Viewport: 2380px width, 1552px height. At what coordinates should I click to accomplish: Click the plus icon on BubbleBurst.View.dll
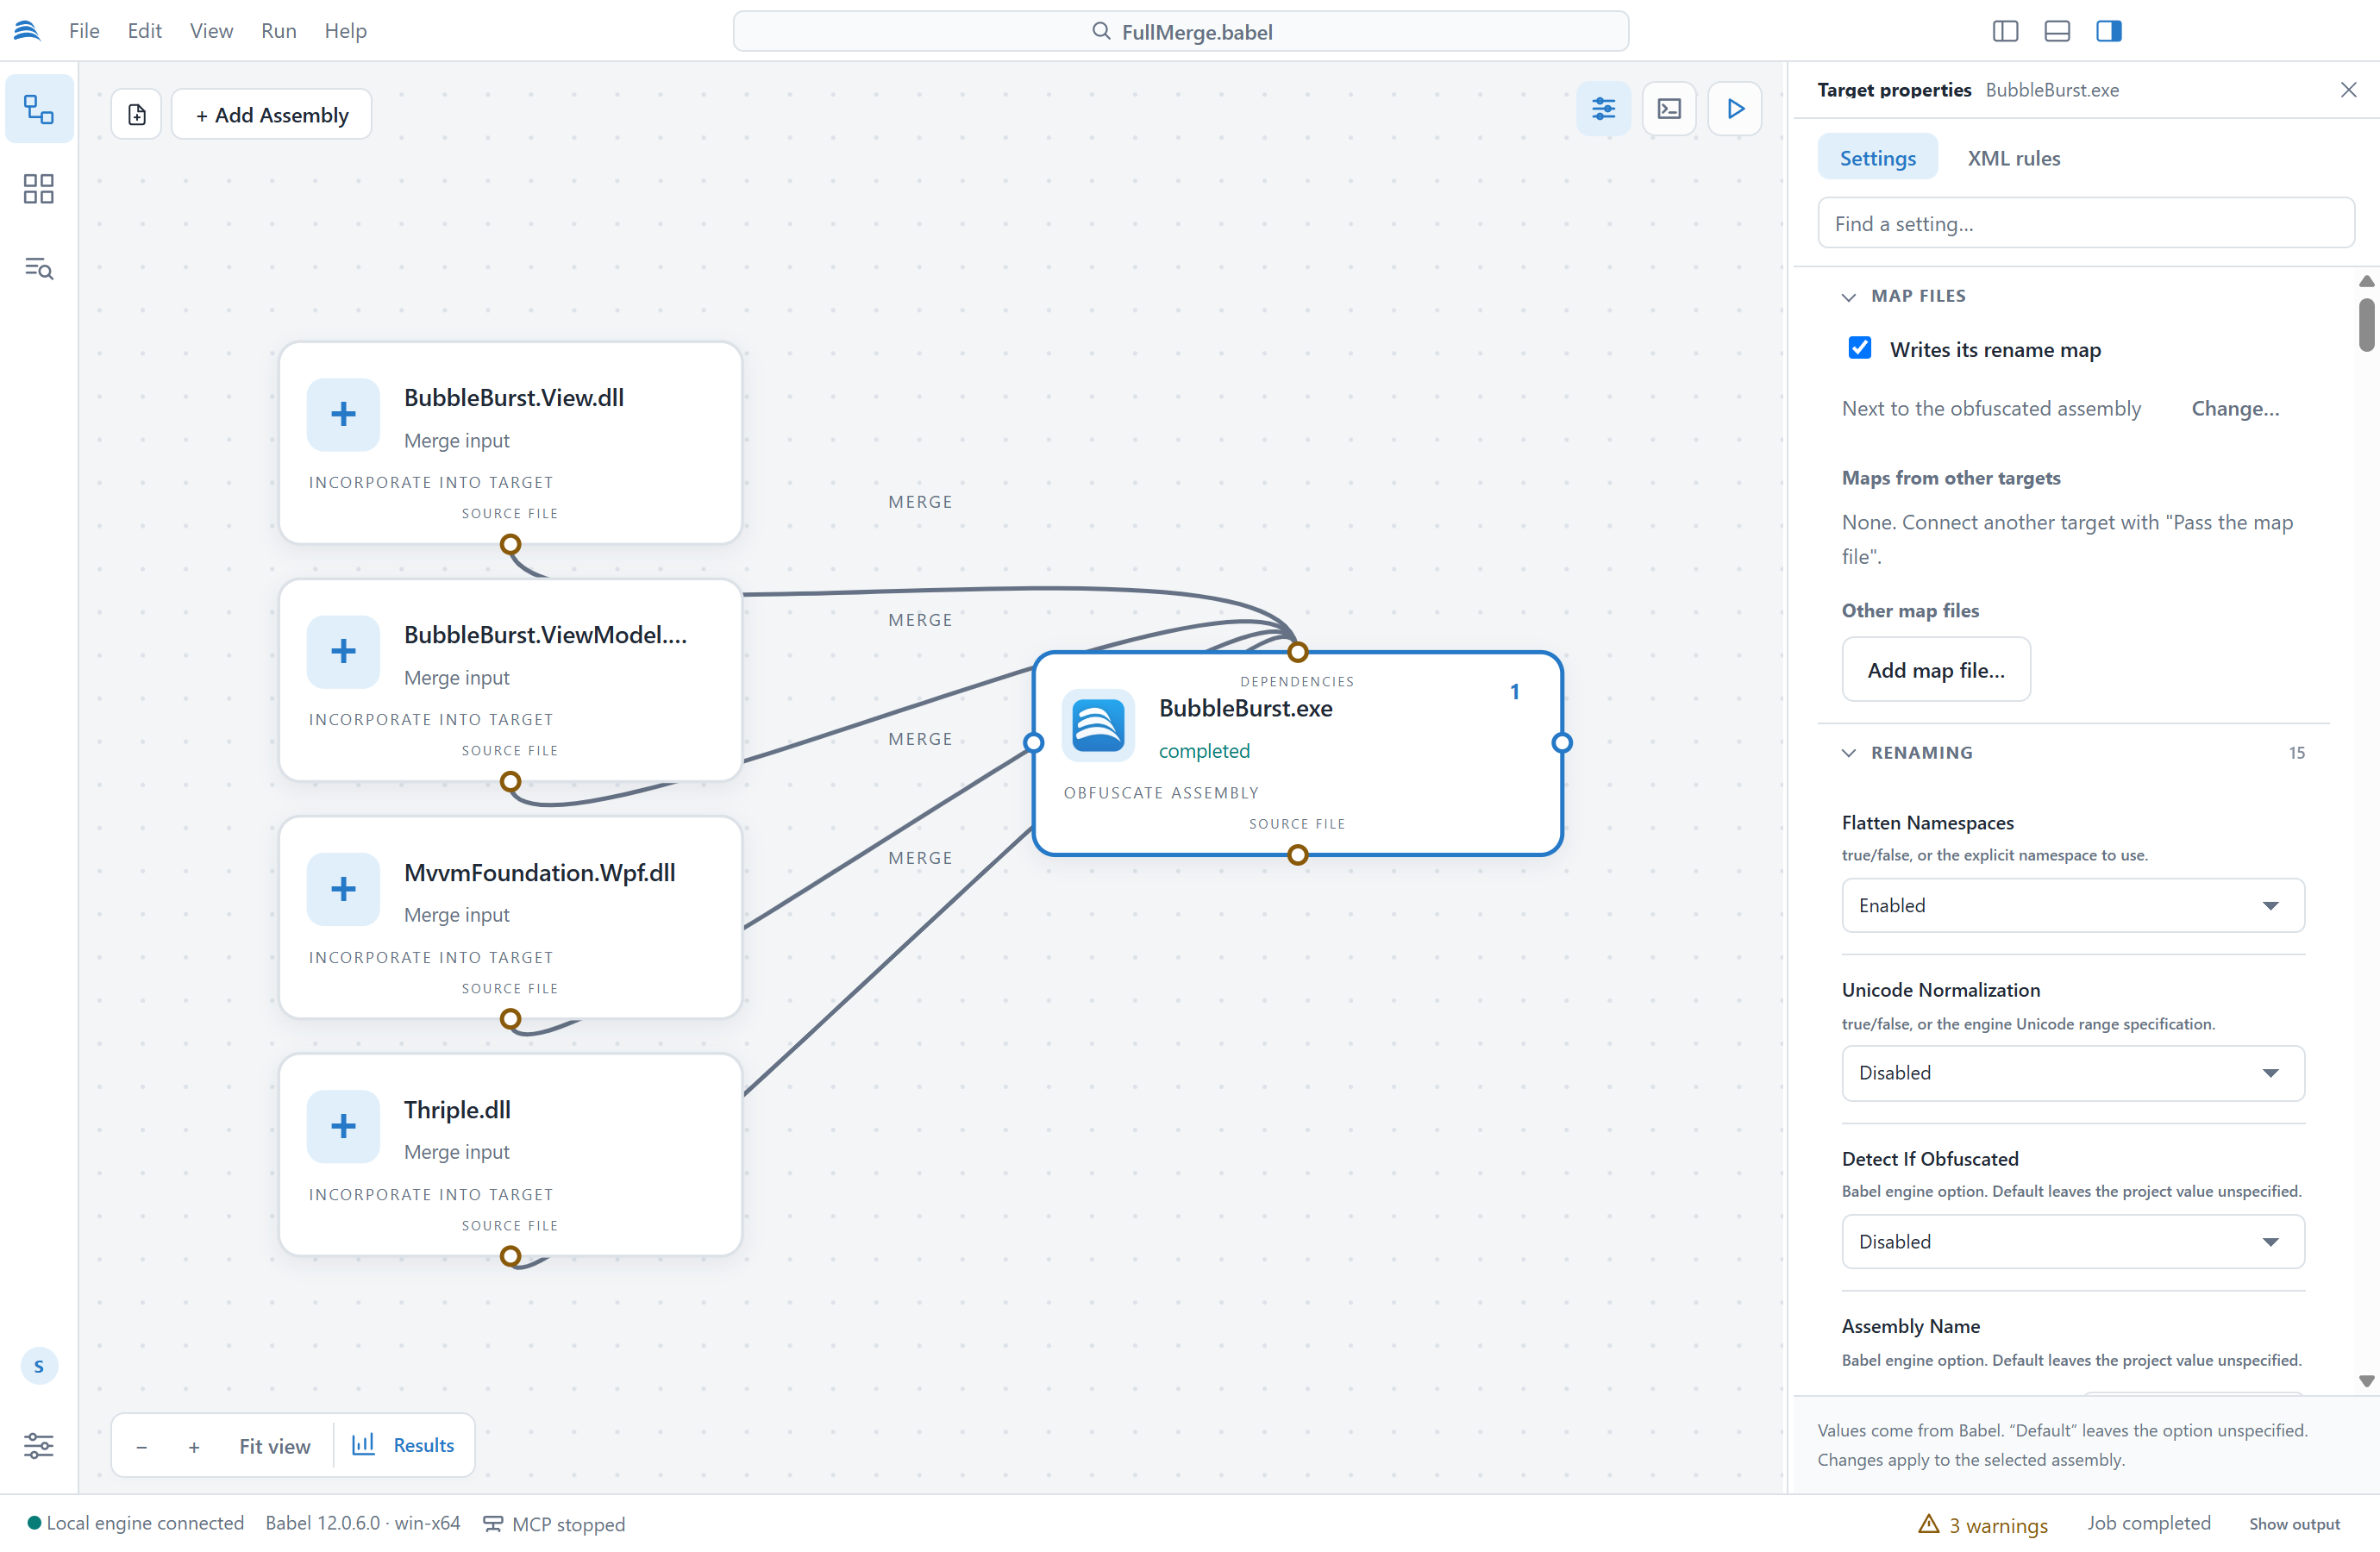click(x=343, y=414)
